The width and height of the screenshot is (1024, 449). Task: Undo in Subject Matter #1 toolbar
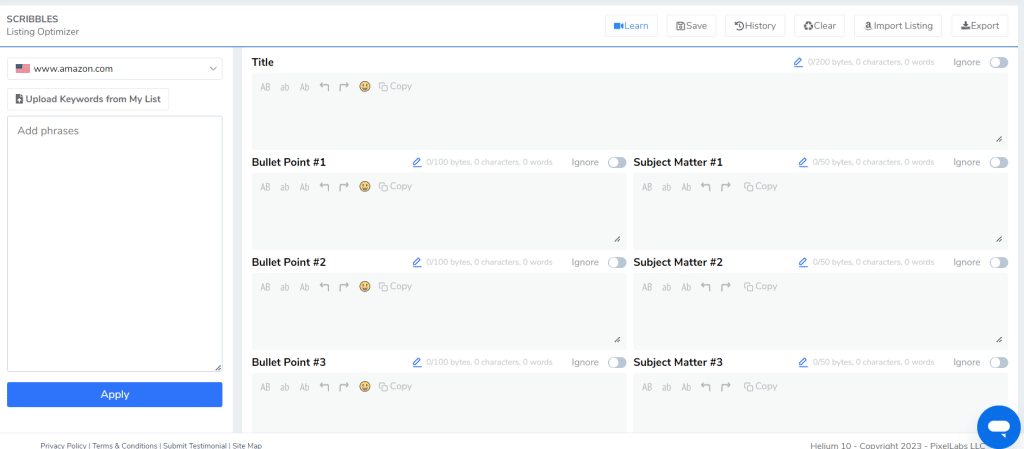[x=705, y=187]
